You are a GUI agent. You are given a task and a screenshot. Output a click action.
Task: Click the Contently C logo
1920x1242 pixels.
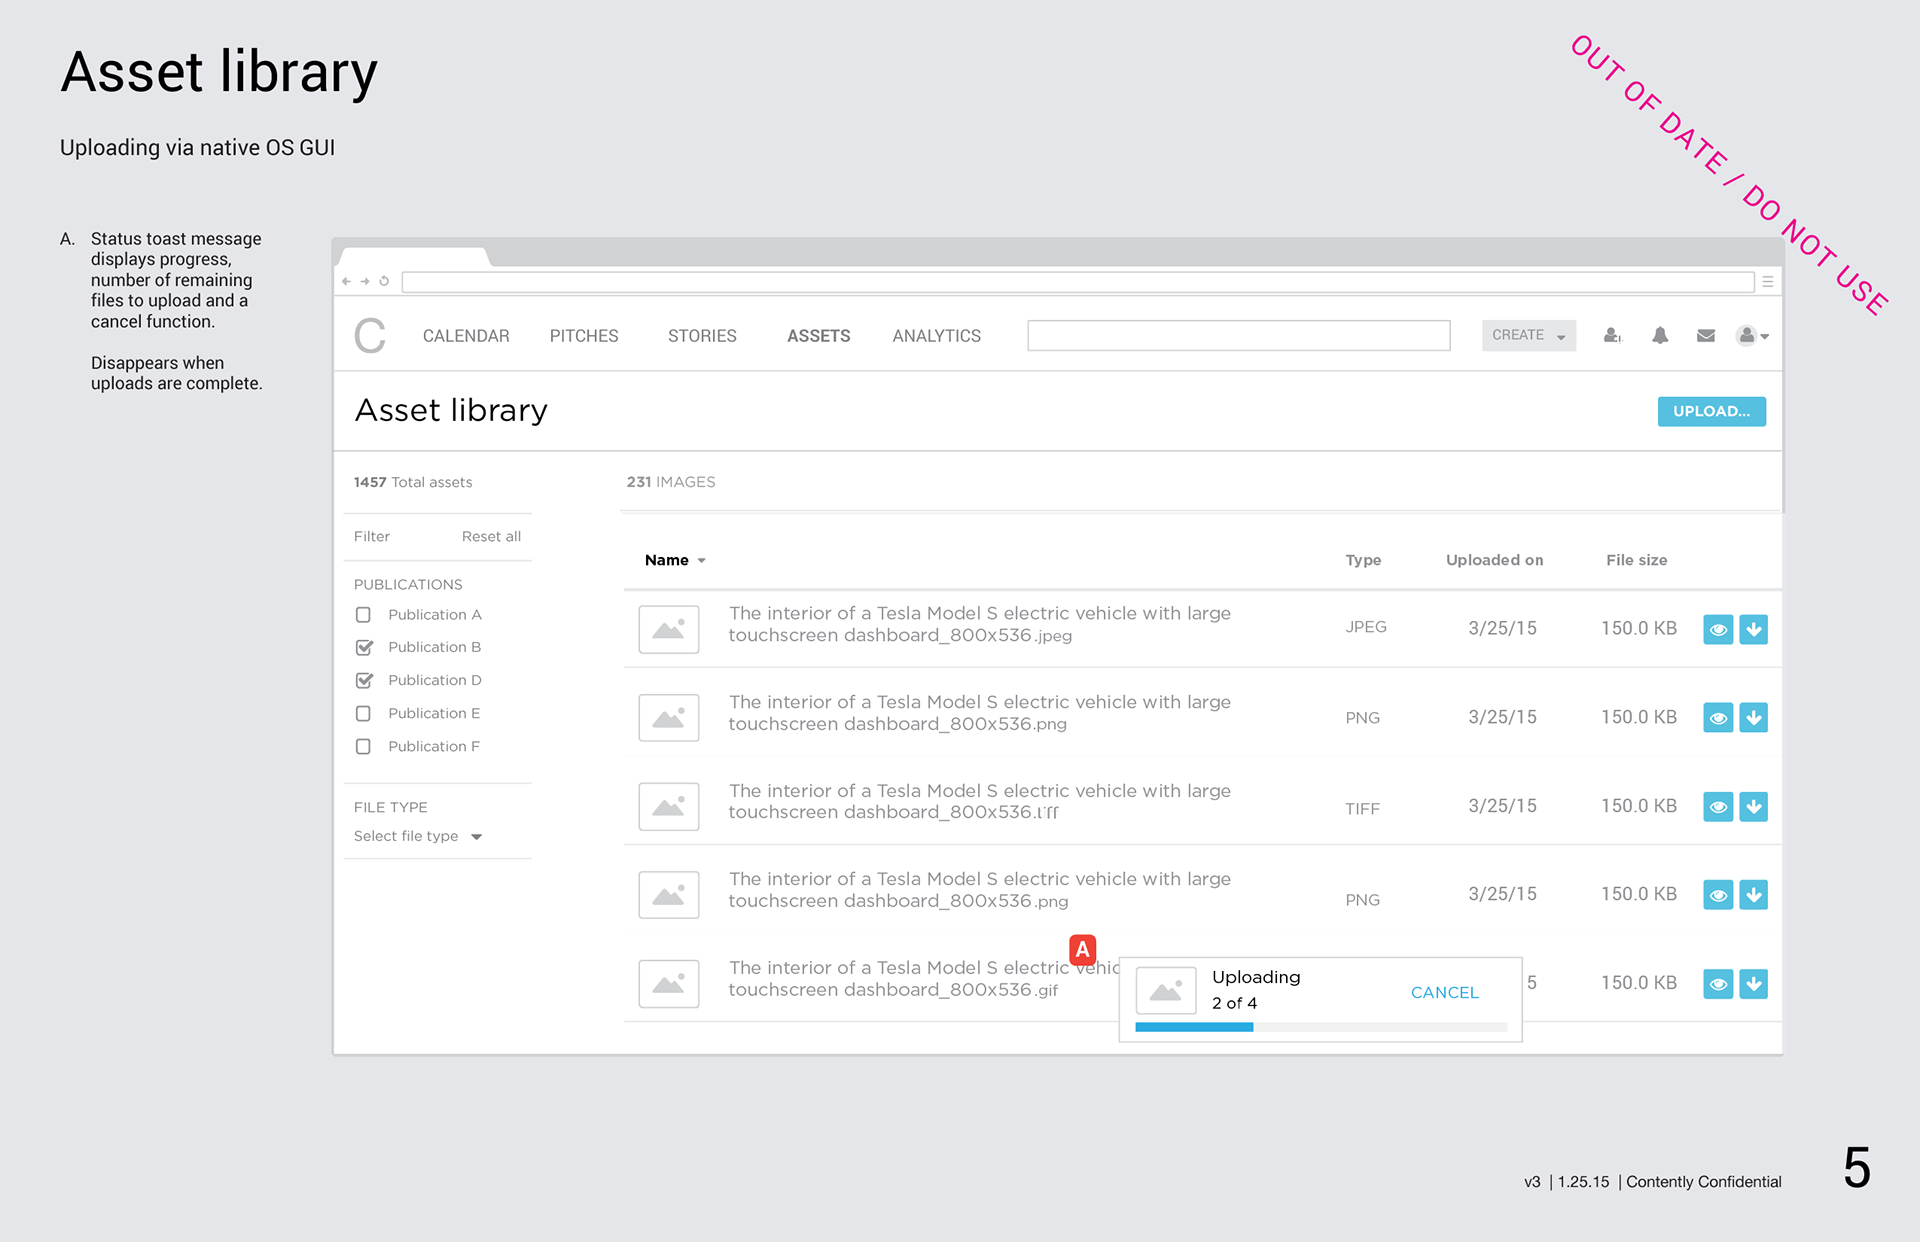370,336
